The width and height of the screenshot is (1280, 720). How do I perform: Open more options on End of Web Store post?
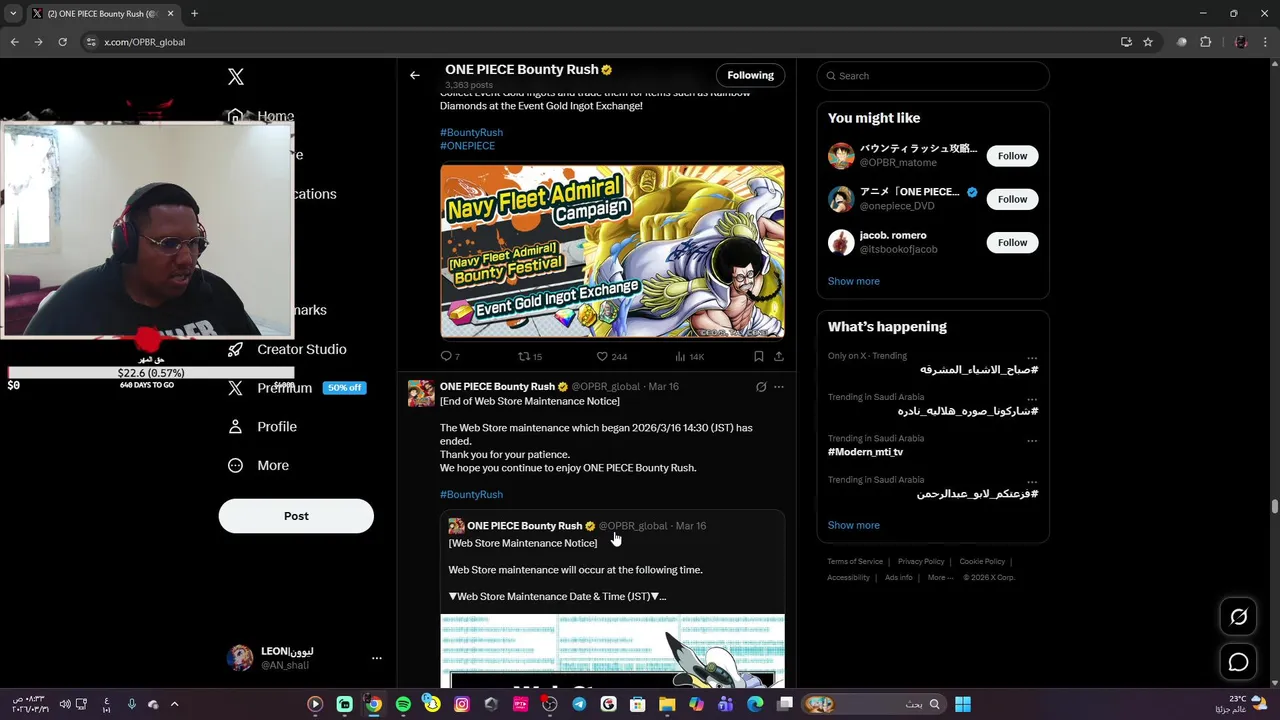(x=779, y=387)
